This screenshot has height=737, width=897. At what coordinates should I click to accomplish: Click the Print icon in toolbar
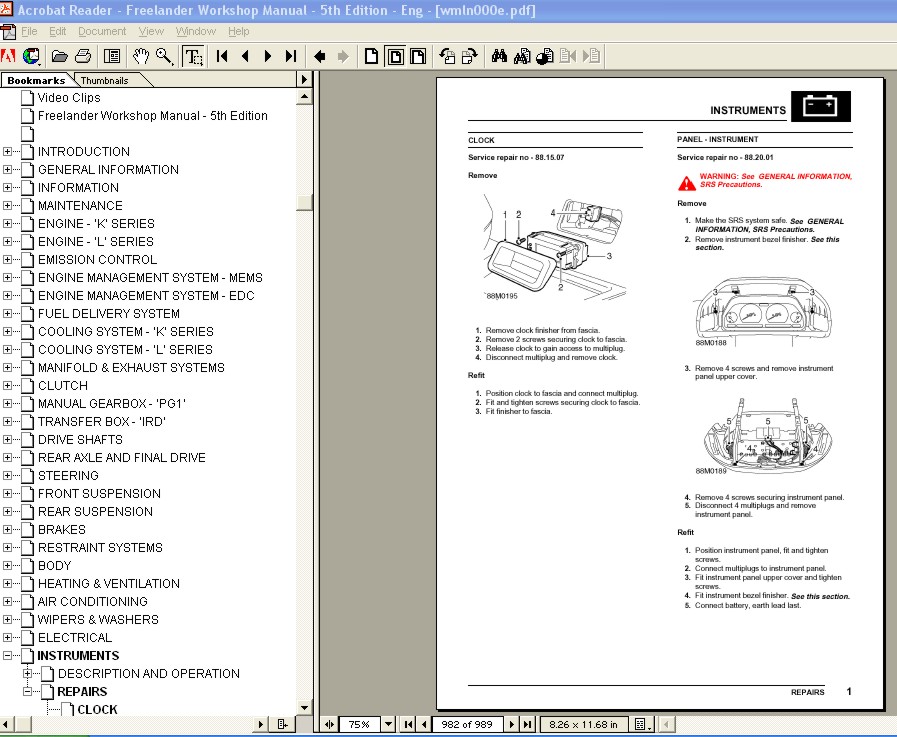coord(83,57)
